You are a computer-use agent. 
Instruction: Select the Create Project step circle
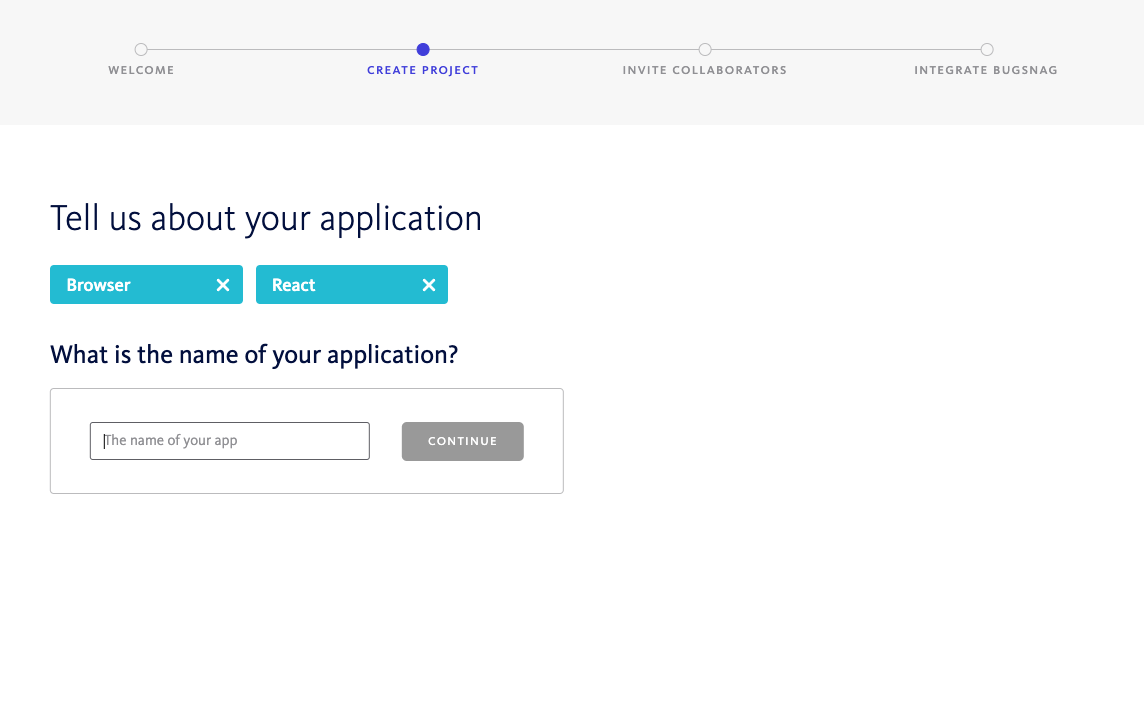point(423,50)
